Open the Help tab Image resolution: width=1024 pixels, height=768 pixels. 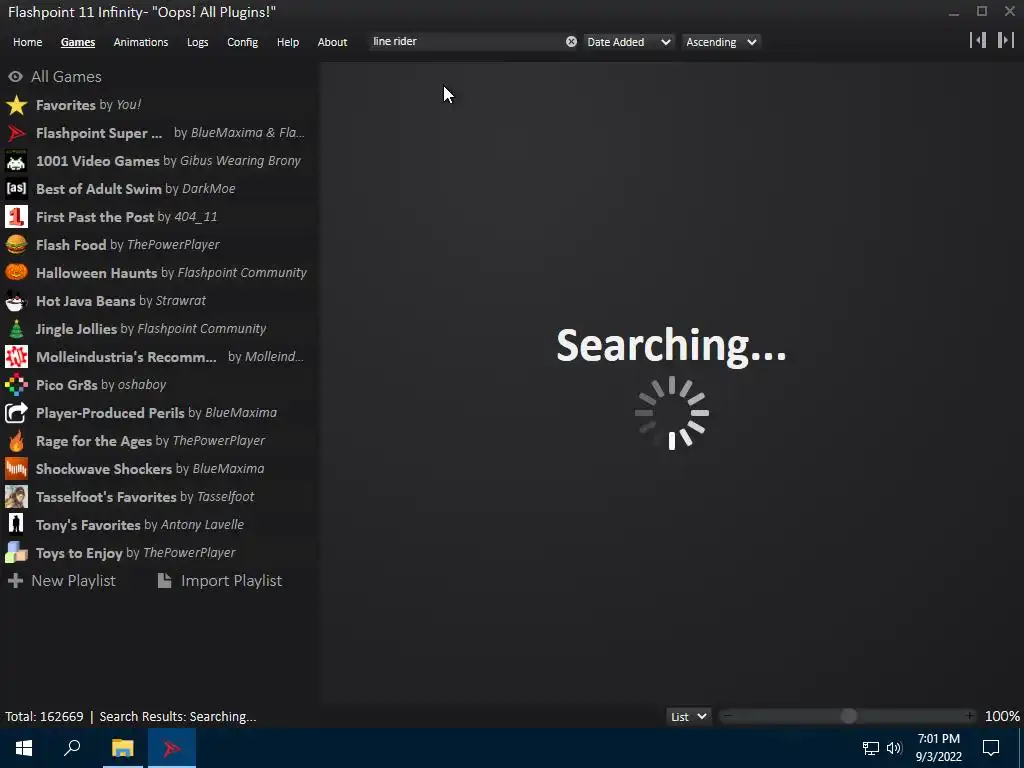point(287,42)
